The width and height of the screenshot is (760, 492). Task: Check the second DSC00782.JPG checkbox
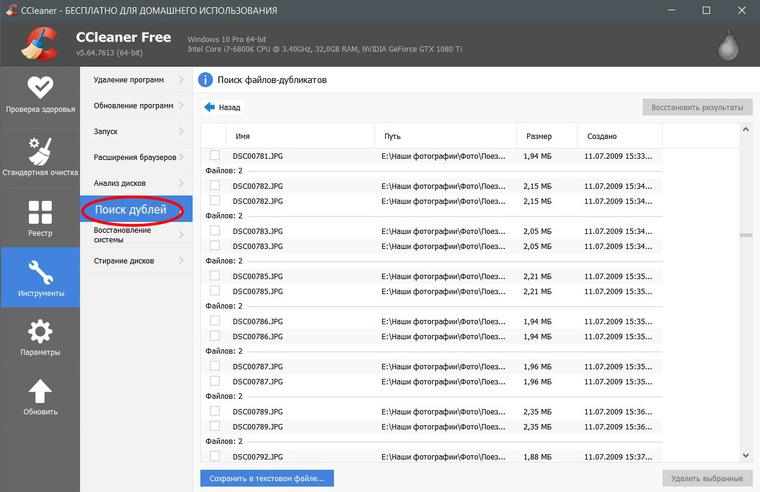tap(215, 200)
